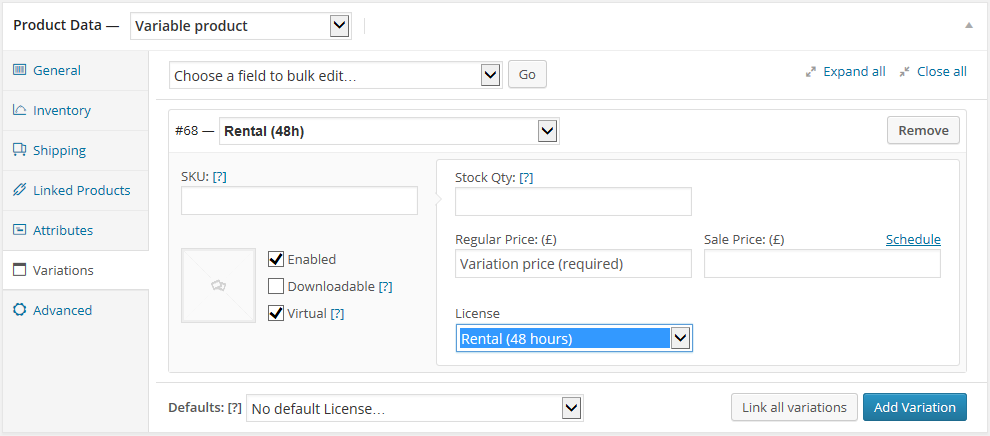Open the bulk edit field dropdown

(335, 75)
